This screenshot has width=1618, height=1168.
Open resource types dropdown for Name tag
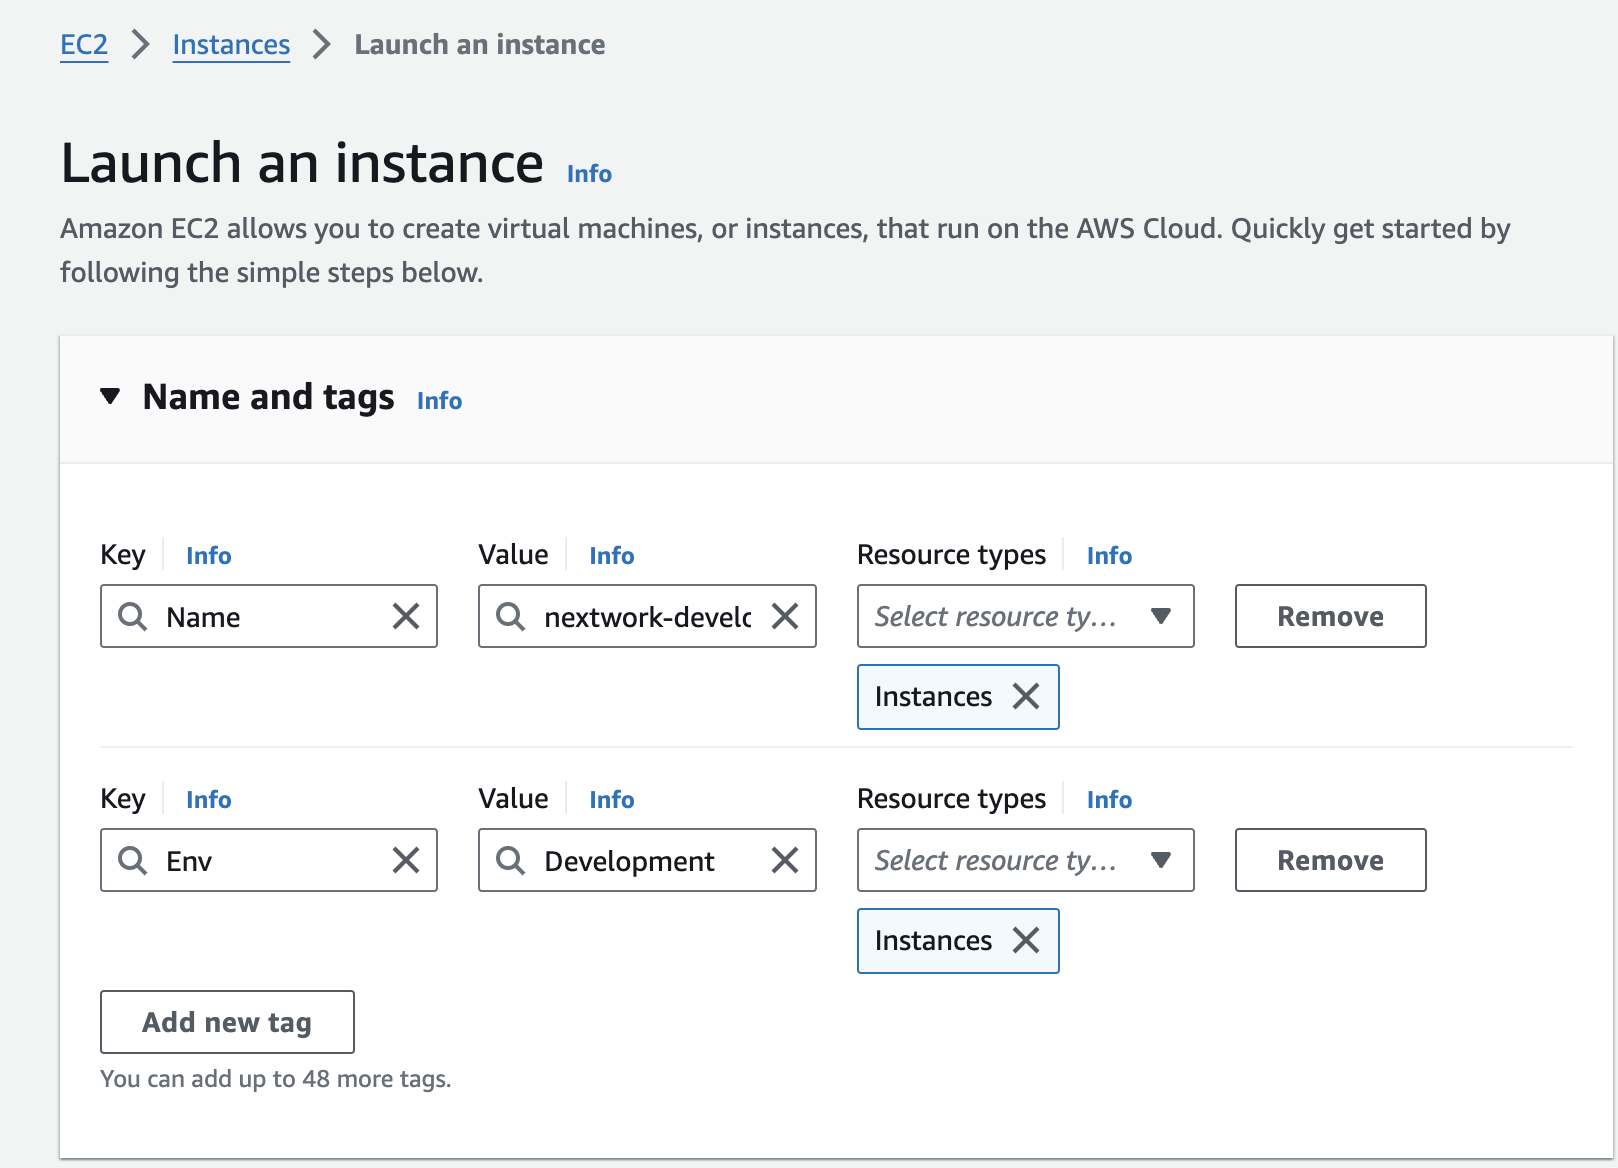(x=1025, y=616)
